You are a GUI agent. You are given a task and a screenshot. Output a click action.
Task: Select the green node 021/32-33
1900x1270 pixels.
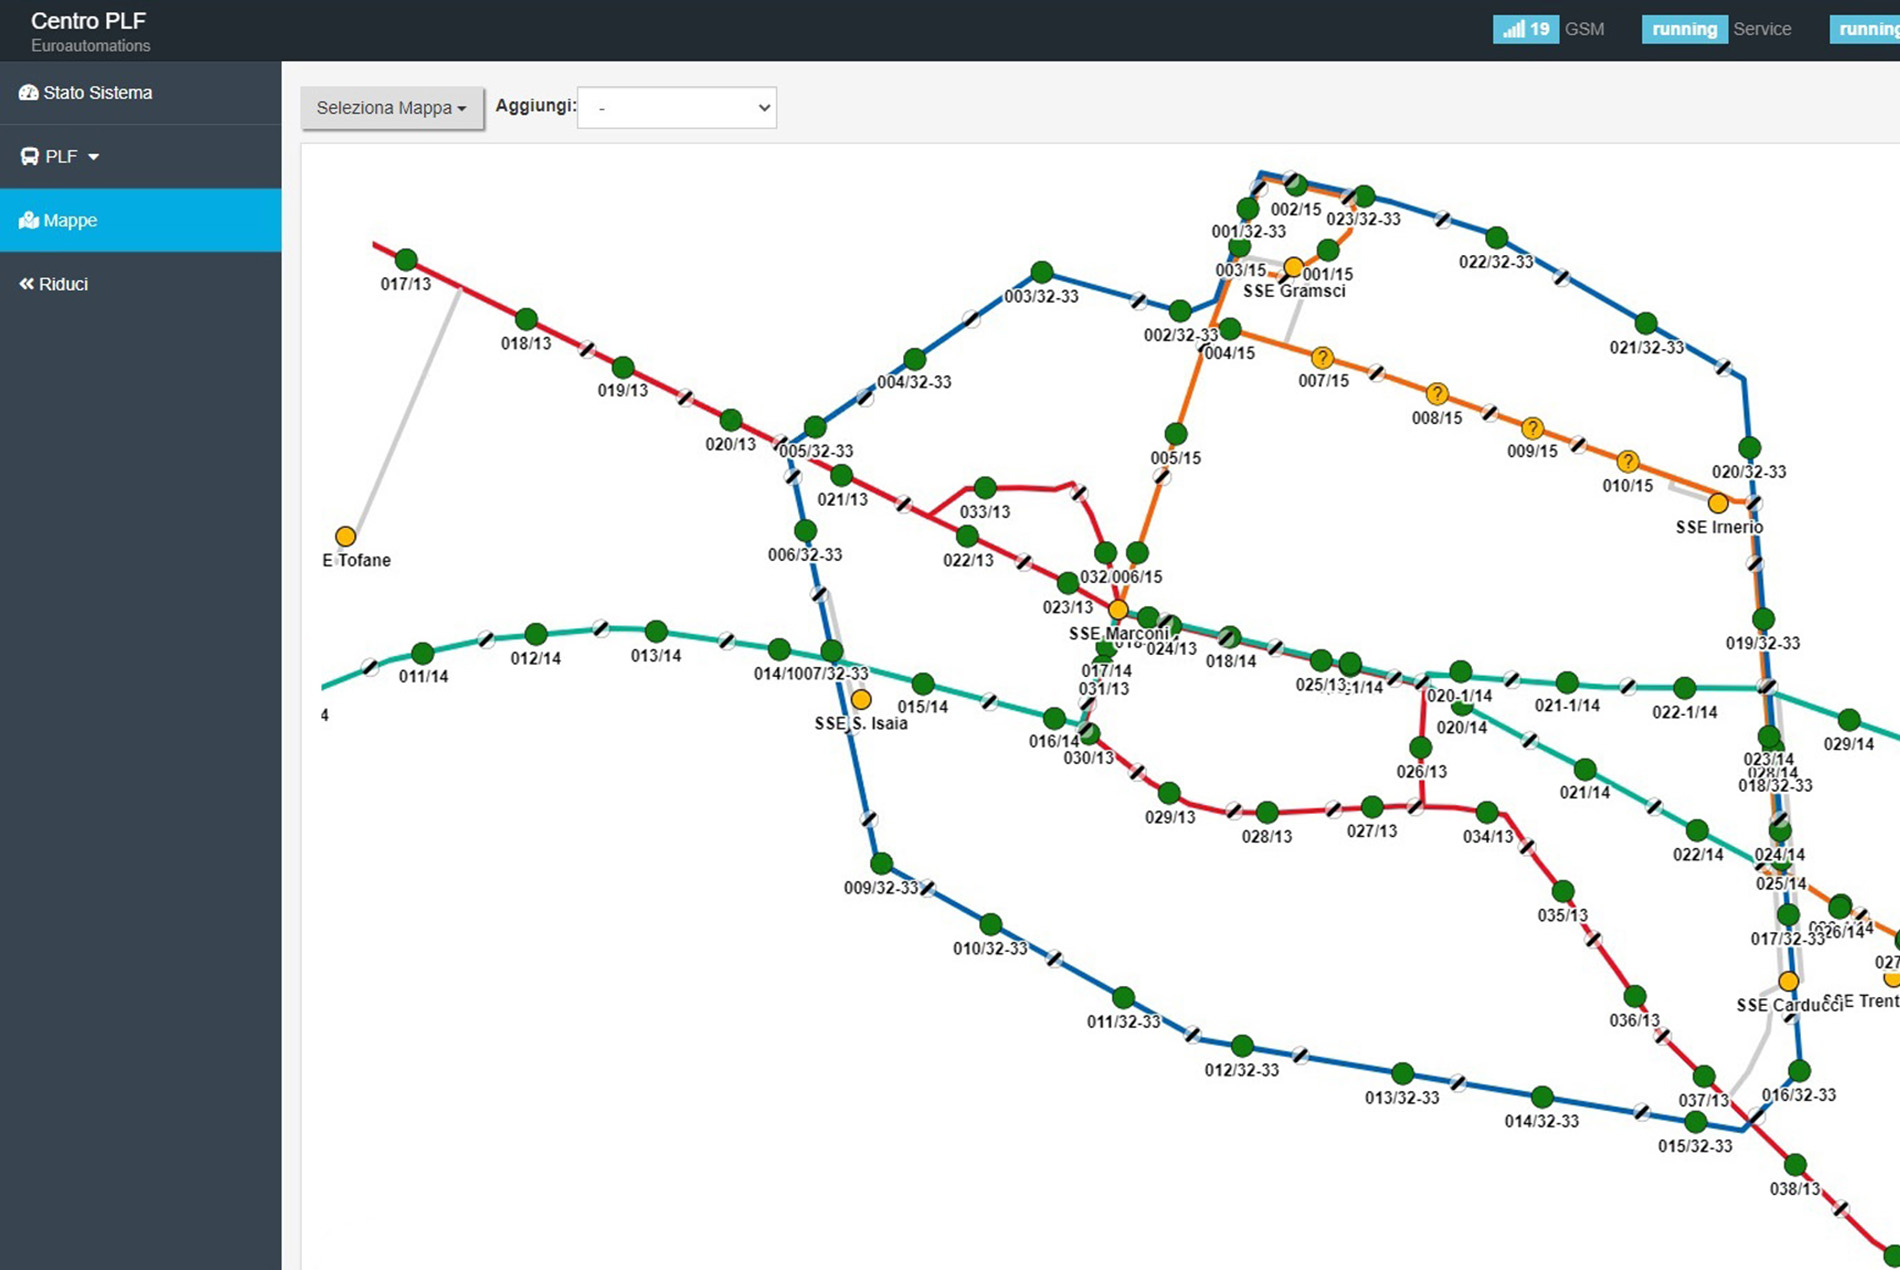coord(1646,324)
